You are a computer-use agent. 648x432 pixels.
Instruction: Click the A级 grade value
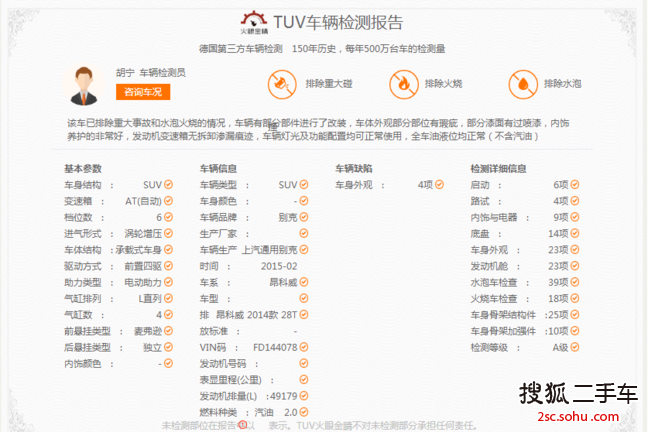(x=561, y=347)
